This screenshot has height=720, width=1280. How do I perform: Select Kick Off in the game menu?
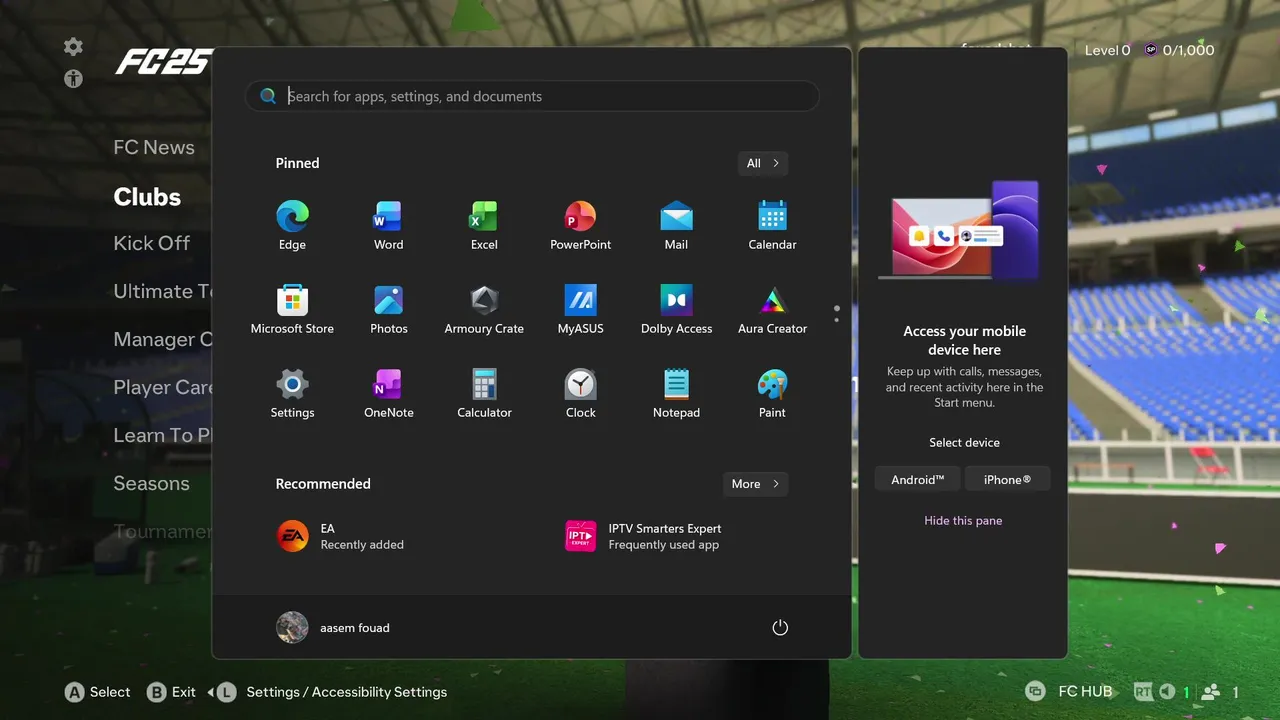pyautogui.click(x=151, y=243)
